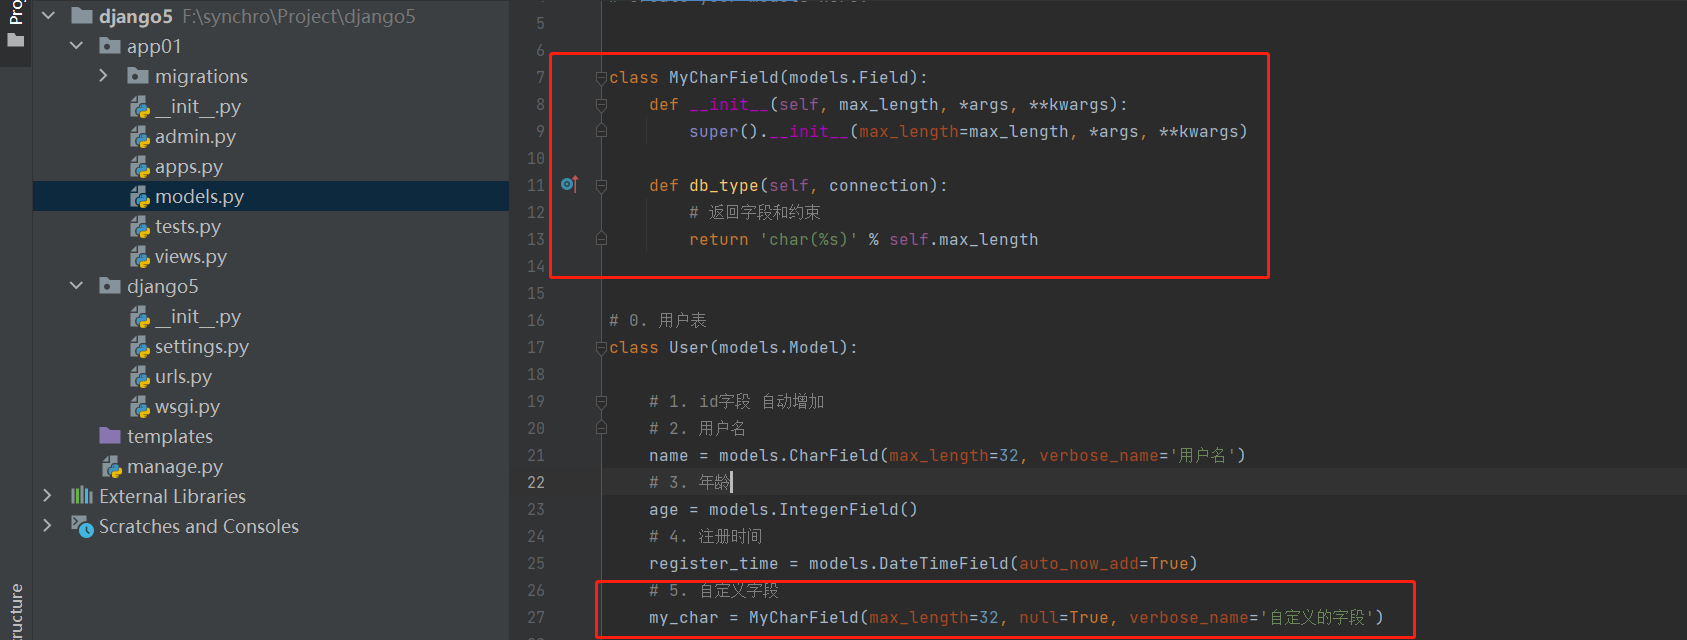Viewport: 1687px width, 640px height.
Task: Place cursor on 'my_char = MyCharField' line
Action: coord(1016,617)
